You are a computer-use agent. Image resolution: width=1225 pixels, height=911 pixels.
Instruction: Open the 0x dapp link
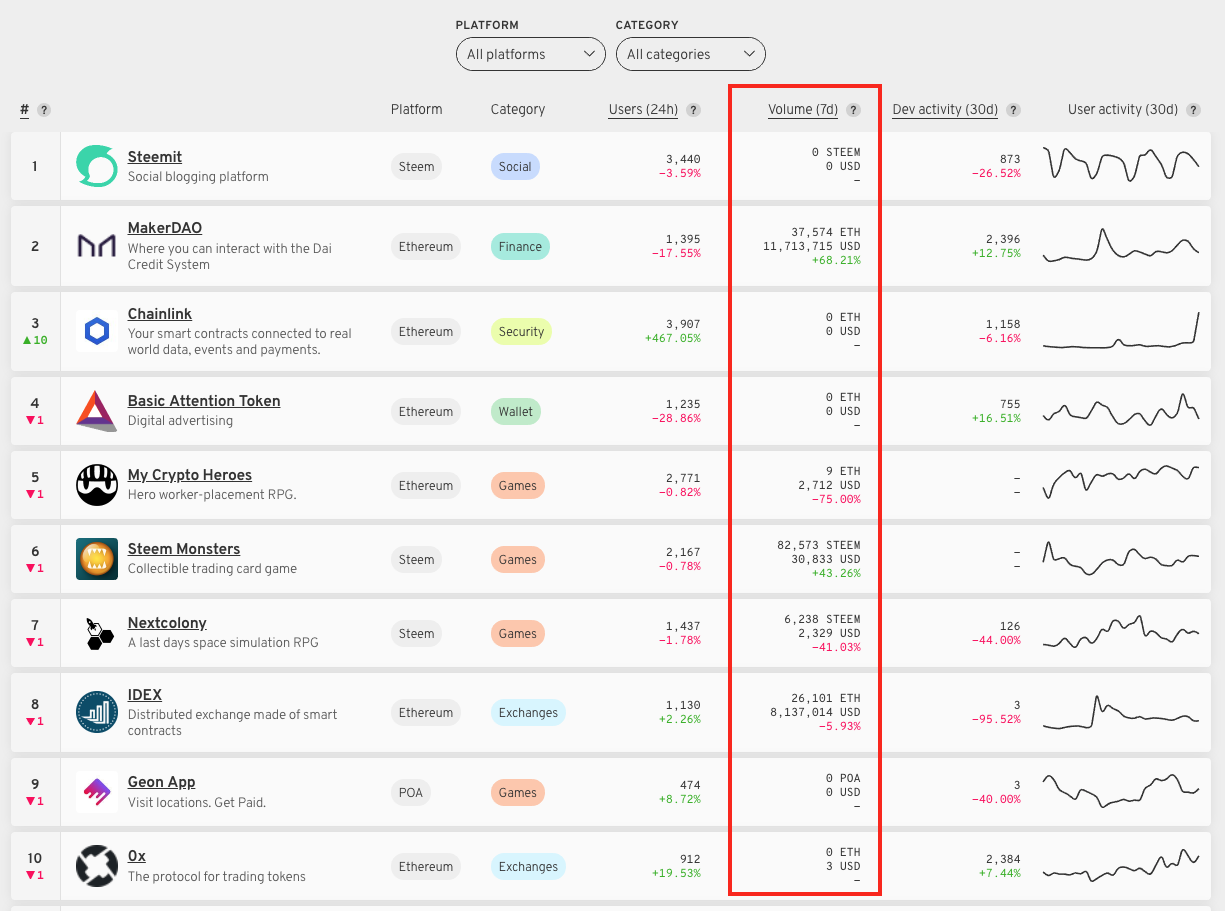click(x=137, y=856)
